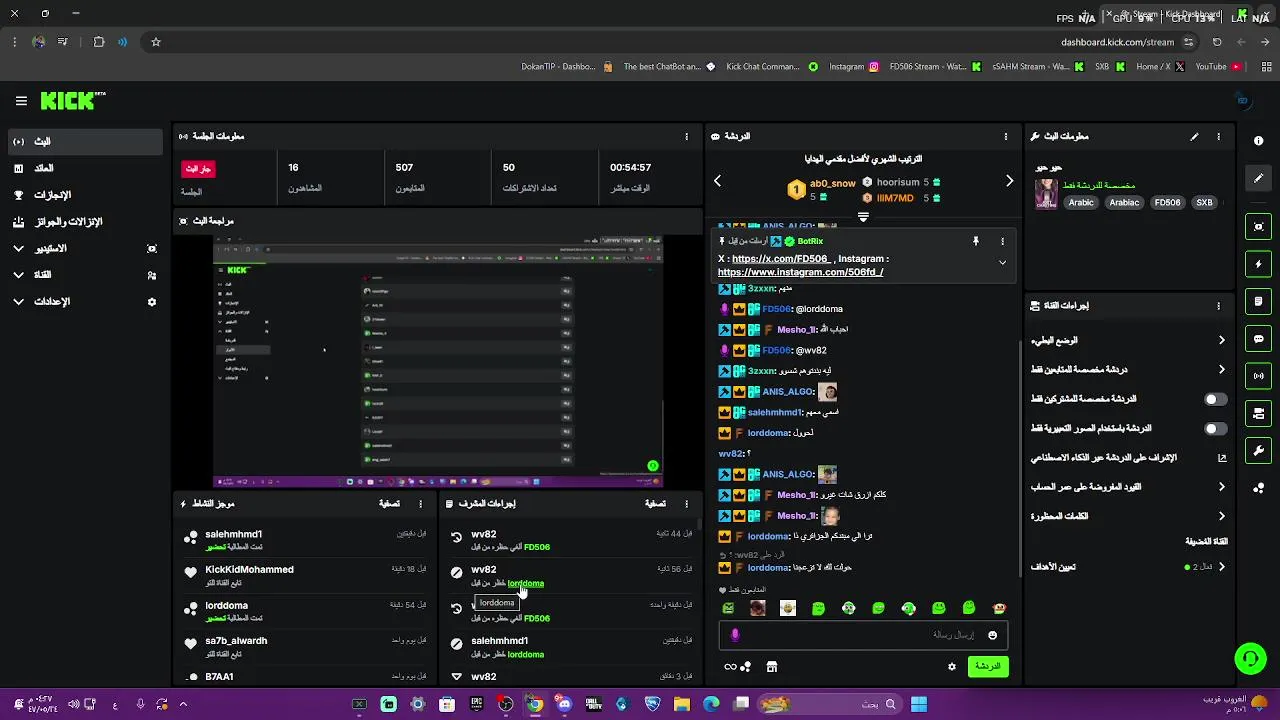
Task: Go to previous leaderboard page arrow
Action: (717, 181)
